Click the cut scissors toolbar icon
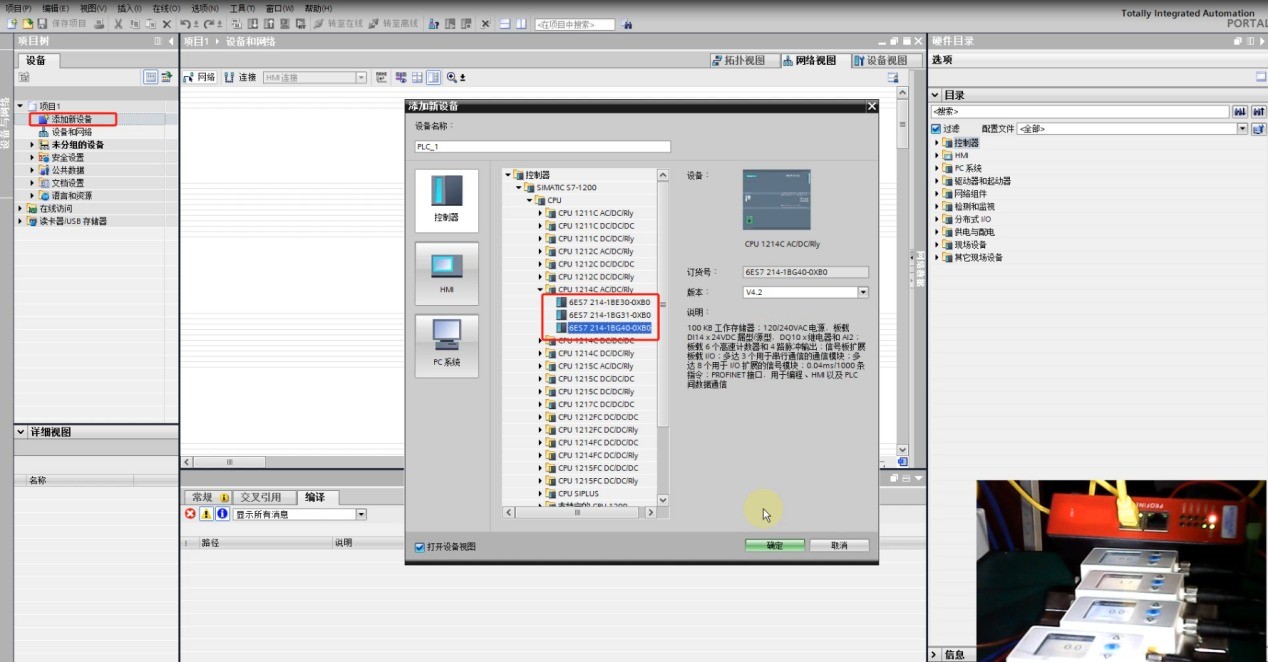 119,23
